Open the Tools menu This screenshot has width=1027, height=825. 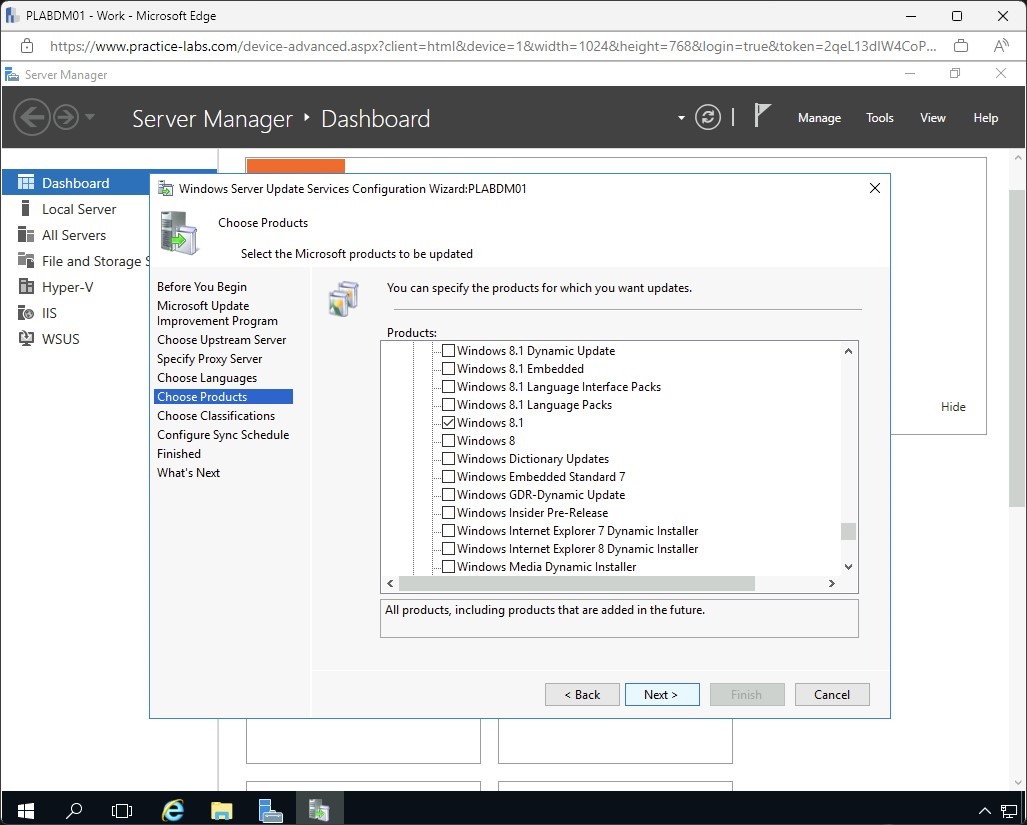880,118
